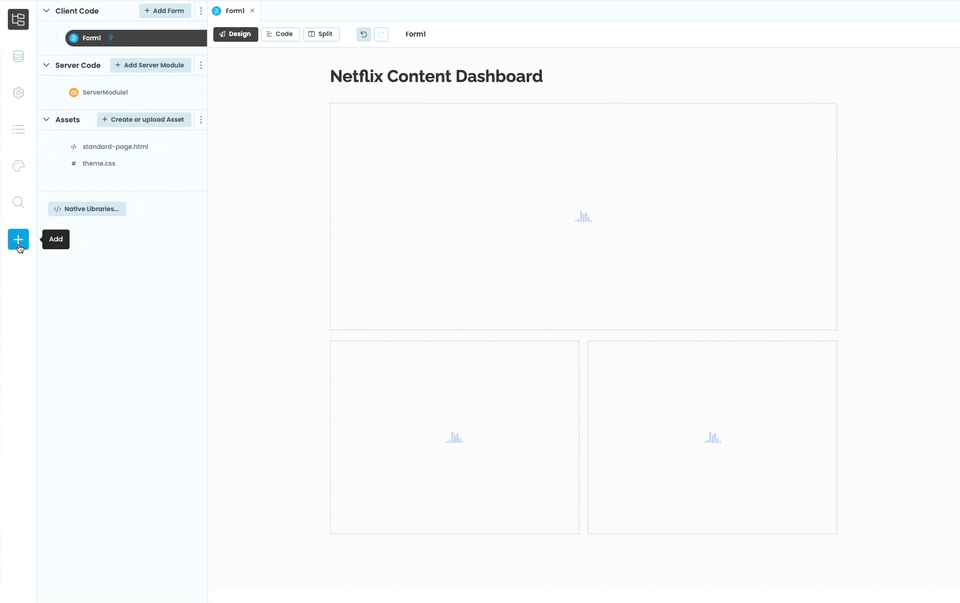Select the Netflix Content Dashboard heading
Viewport: 960px width, 603px height.
(x=436, y=77)
